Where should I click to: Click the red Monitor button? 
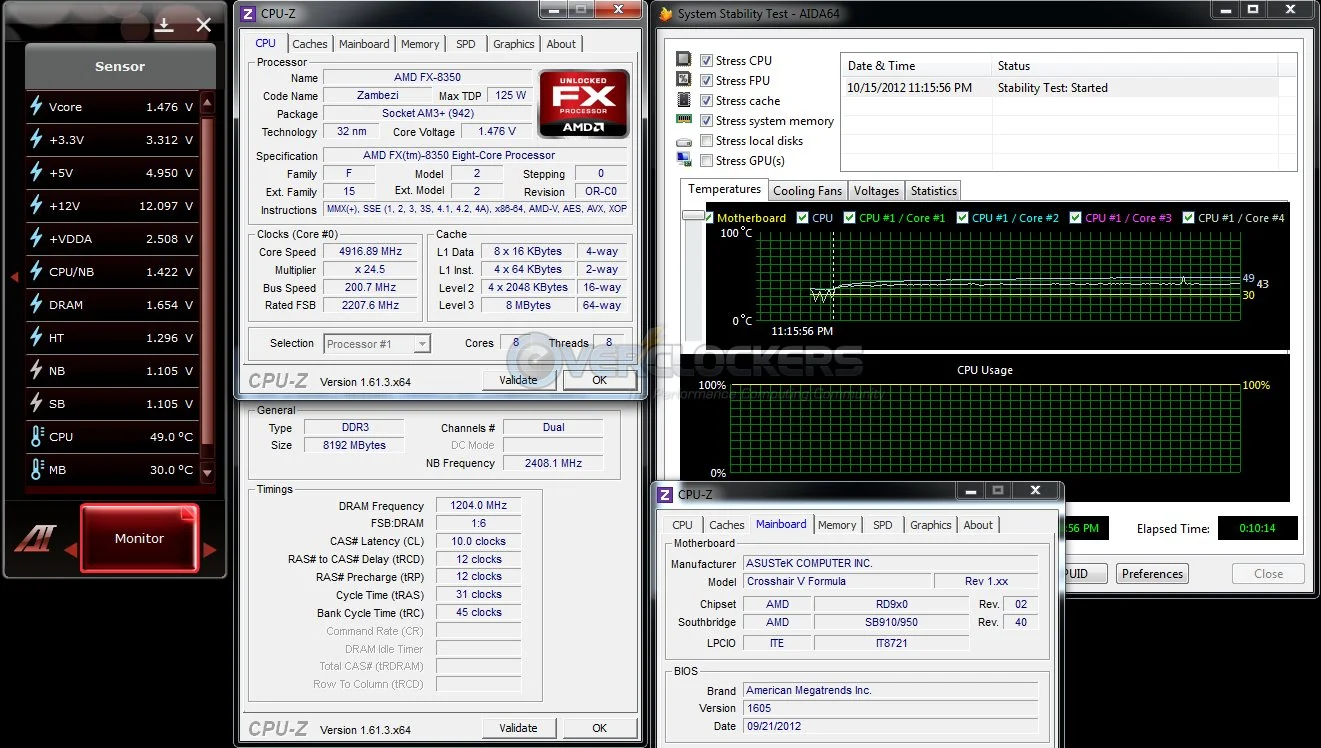click(139, 538)
